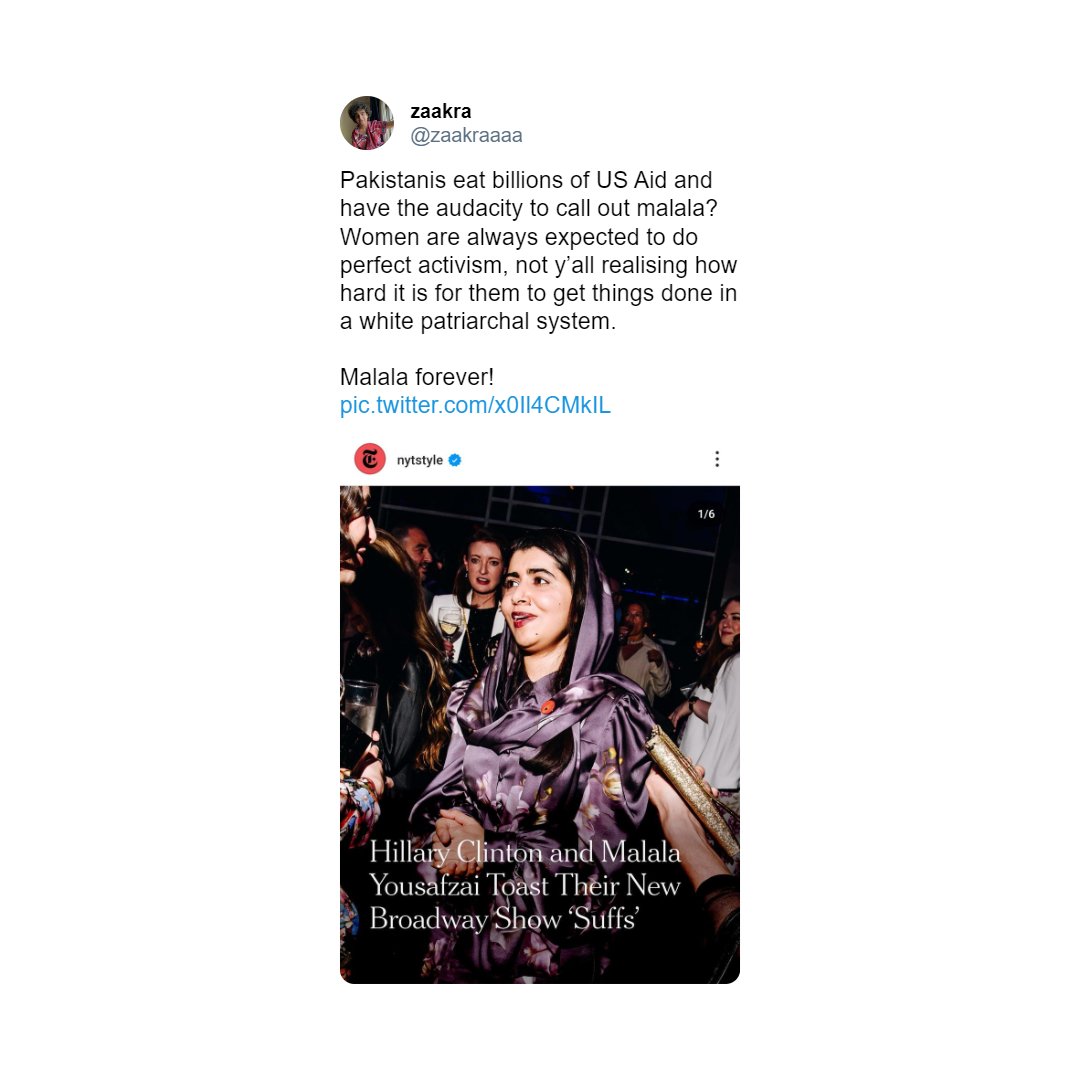Click the word 'Suffs' in the headline
This screenshot has width=1080, height=1080.
606,919
